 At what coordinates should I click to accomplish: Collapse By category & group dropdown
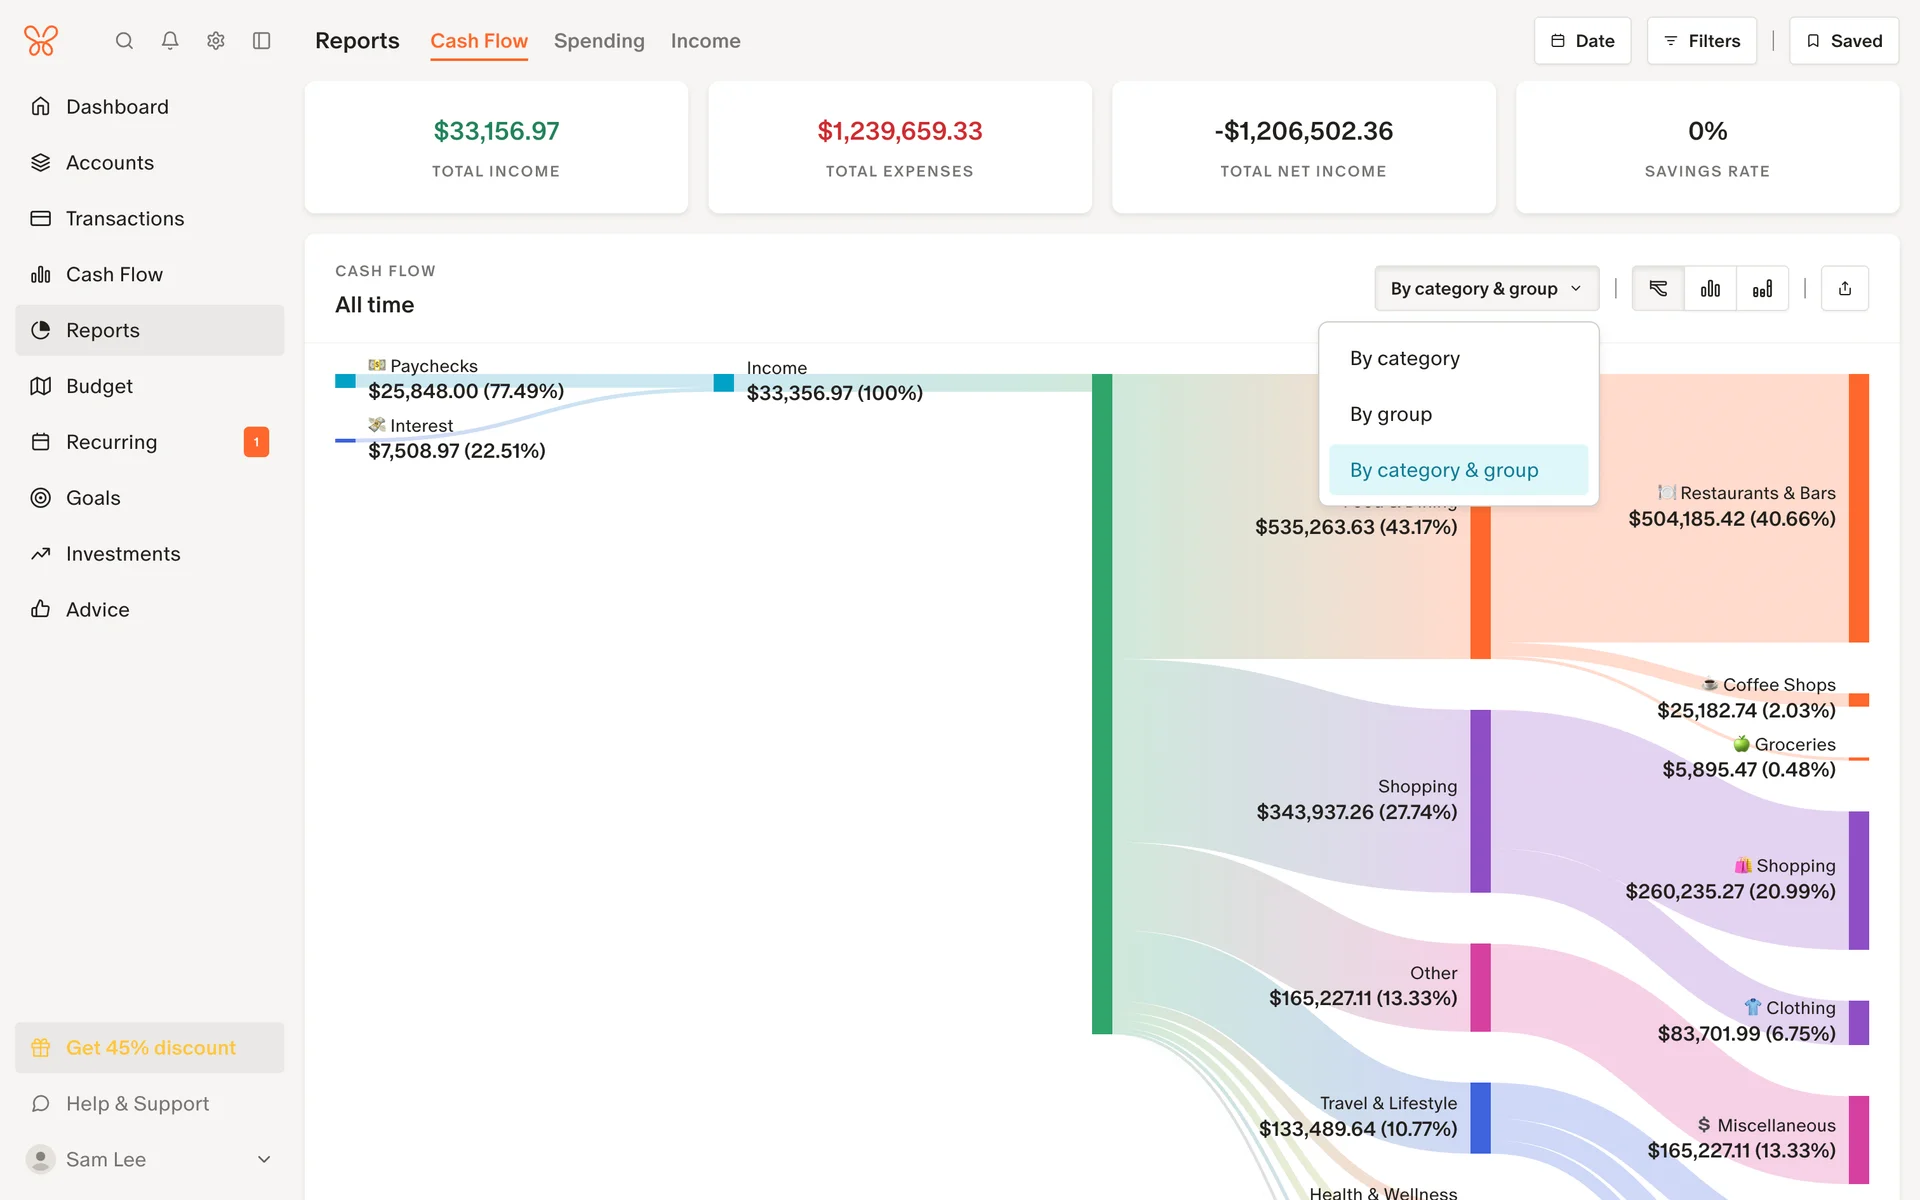[x=1486, y=289]
